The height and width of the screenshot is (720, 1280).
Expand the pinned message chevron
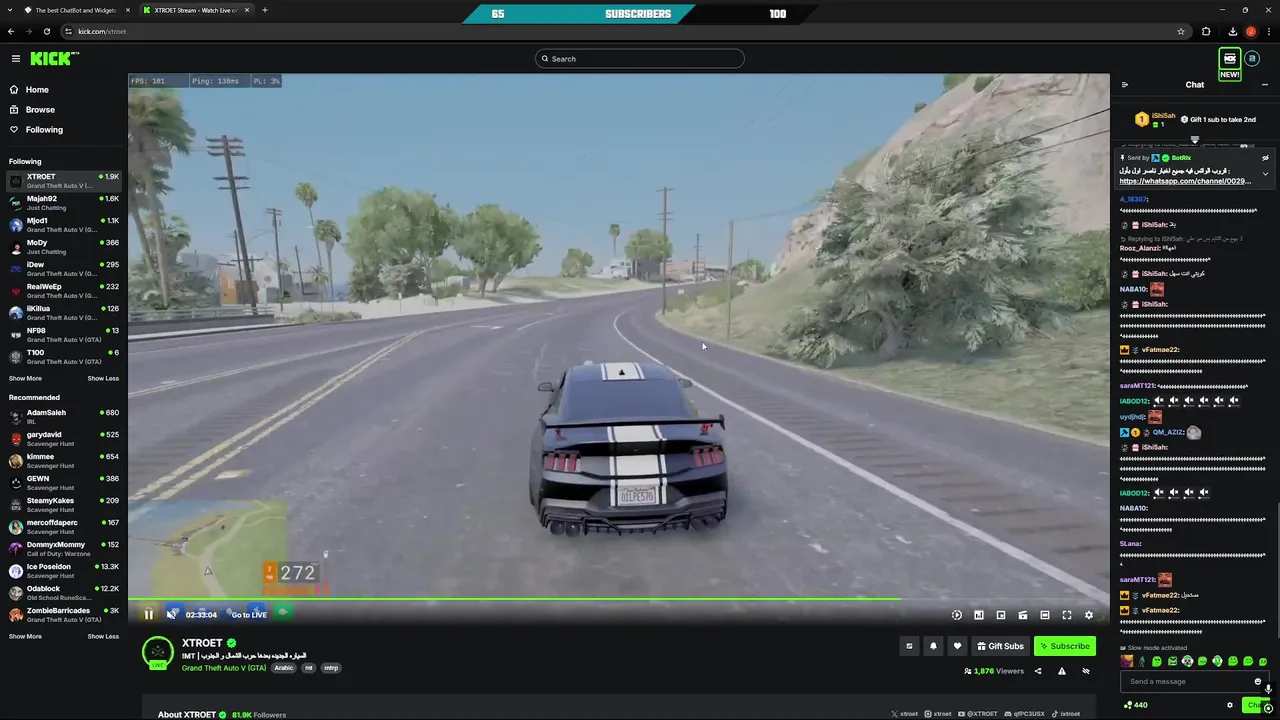point(1265,174)
